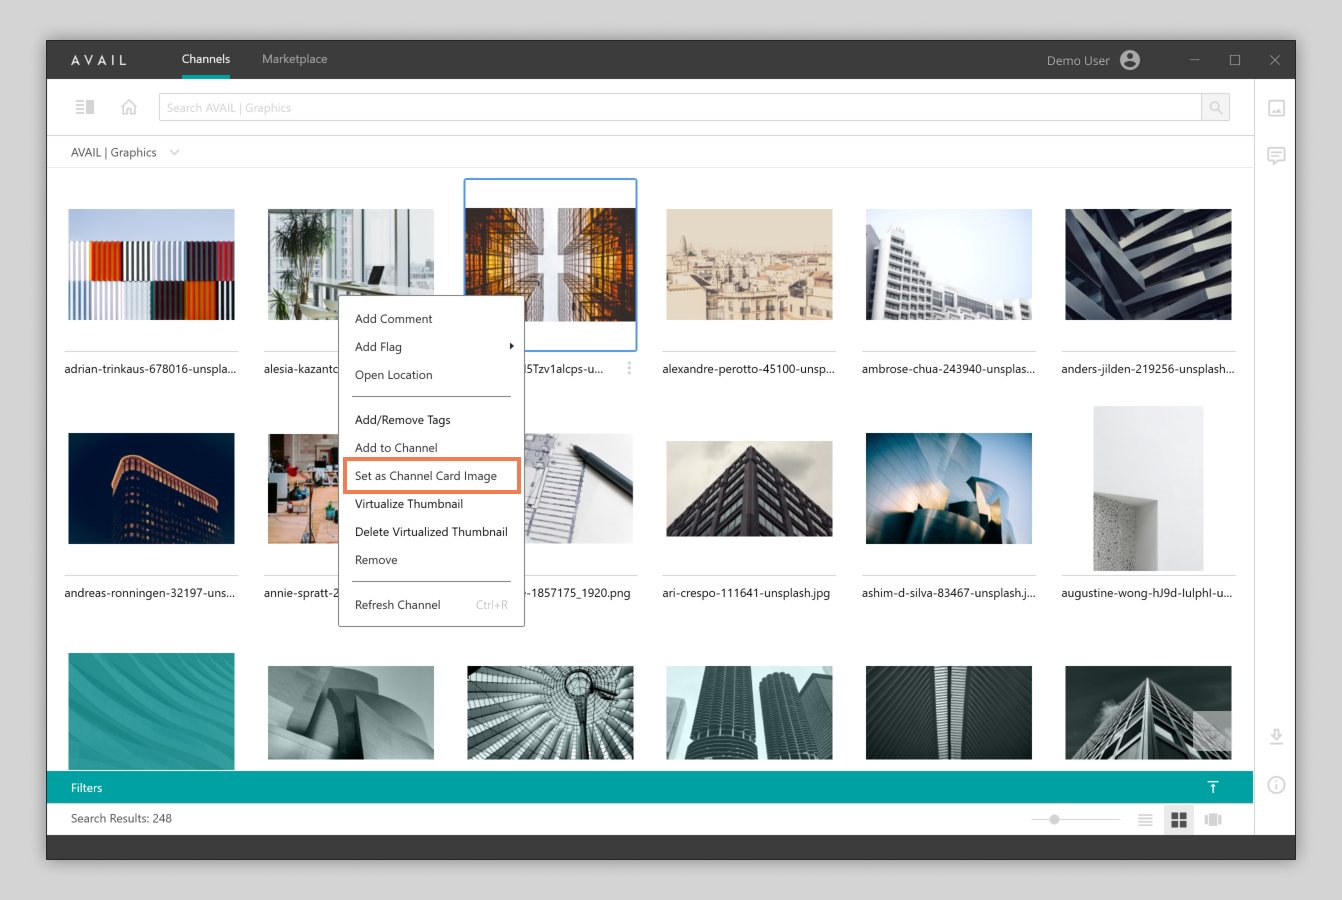Viewport: 1342px width, 900px height.
Task: Select the glass dome roof thumbnail
Action: [550, 712]
